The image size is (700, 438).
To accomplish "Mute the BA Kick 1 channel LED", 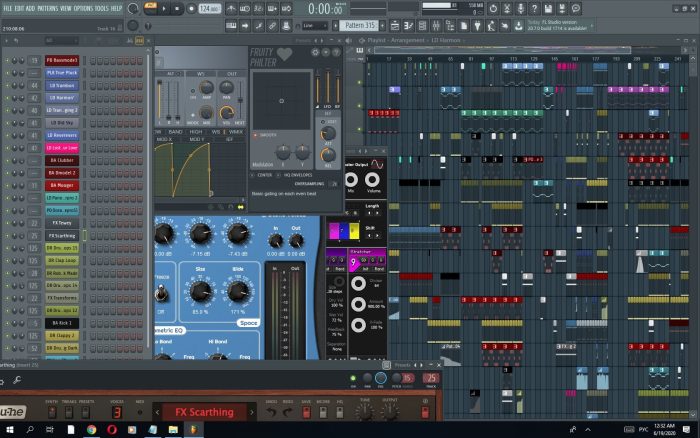I will point(7,323).
